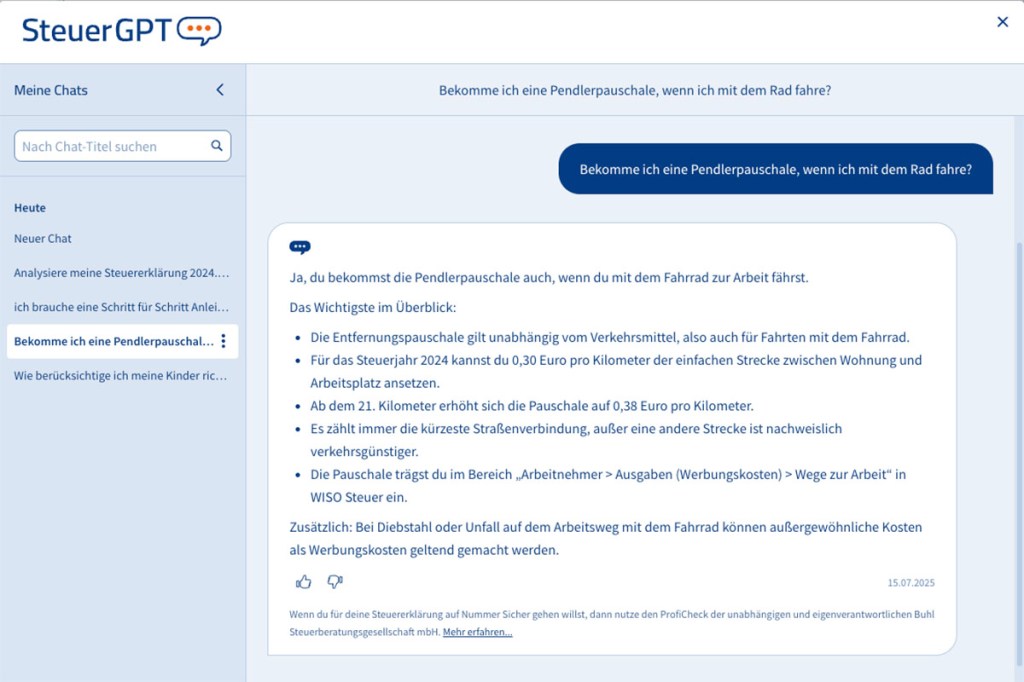Click the 'Zusätzlich: Bei Diebstahl' paragraph
This screenshot has height=682, width=1024.
tap(605, 538)
